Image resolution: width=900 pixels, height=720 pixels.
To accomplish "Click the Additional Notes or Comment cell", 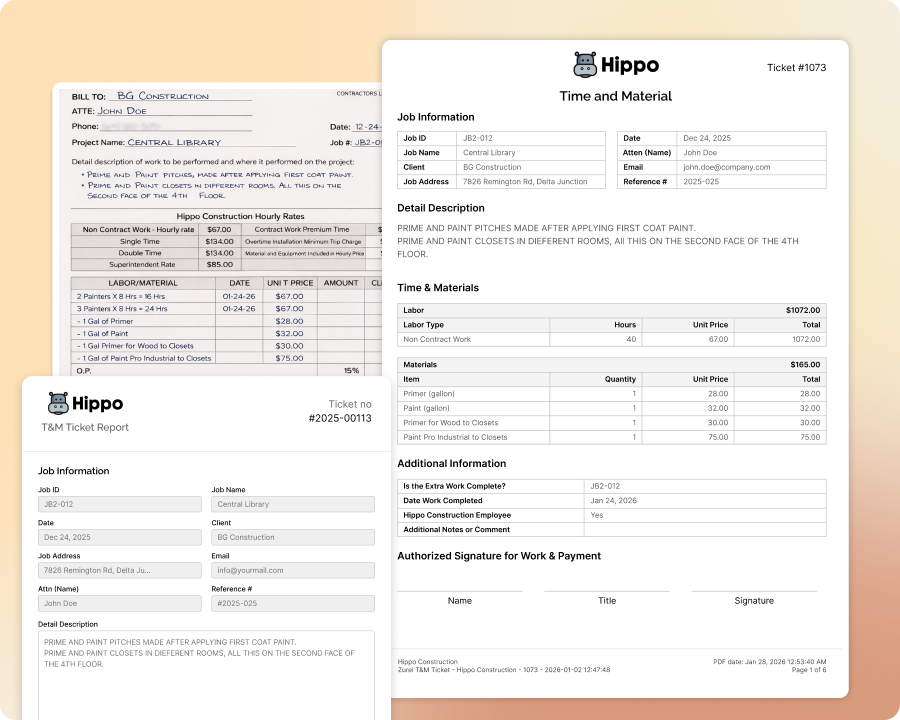I will pos(705,529).
